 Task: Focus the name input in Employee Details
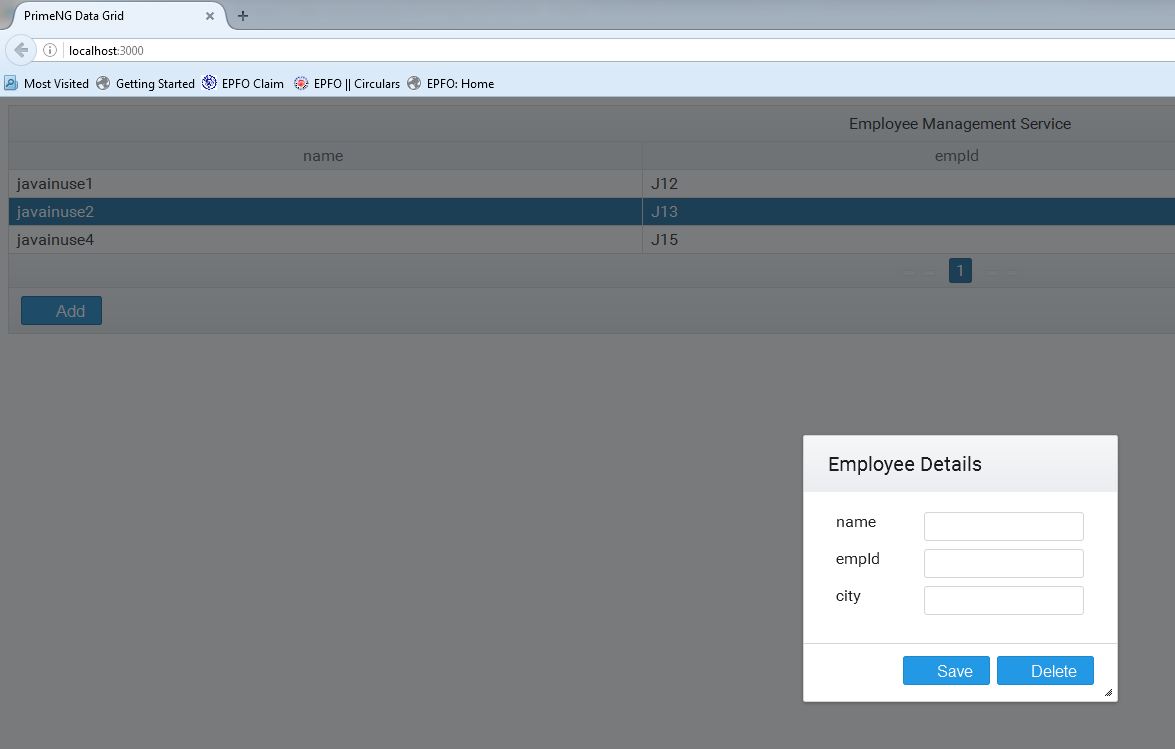(1003, 527)
